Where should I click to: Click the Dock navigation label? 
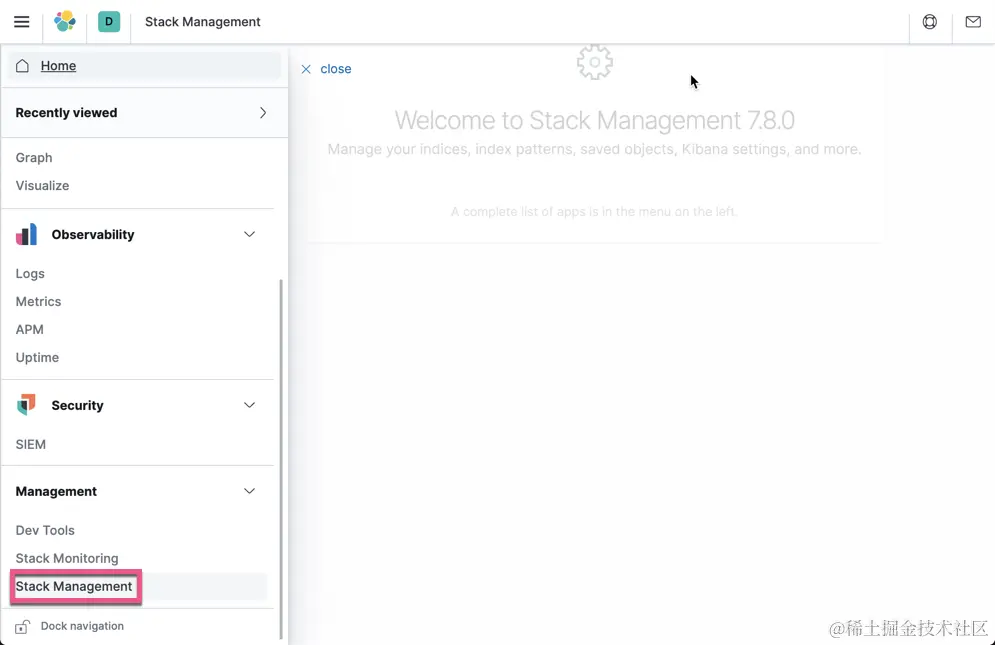82,626
